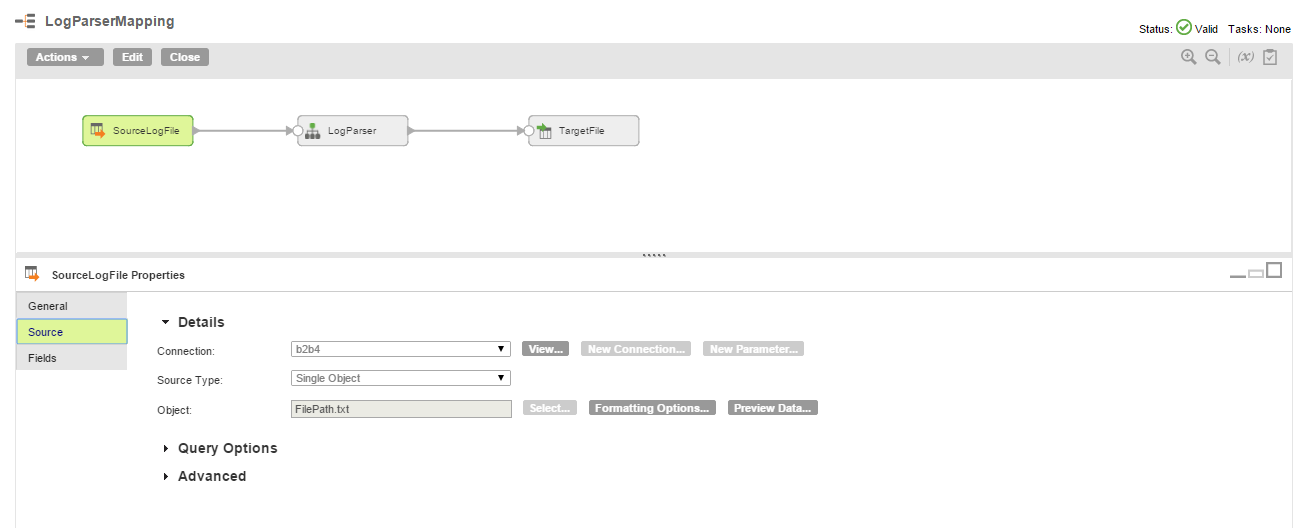The image size is (1299, 528).
Task: Click the Tasks: None status text
Action: pyautogui.click(x=1259, y=29)
